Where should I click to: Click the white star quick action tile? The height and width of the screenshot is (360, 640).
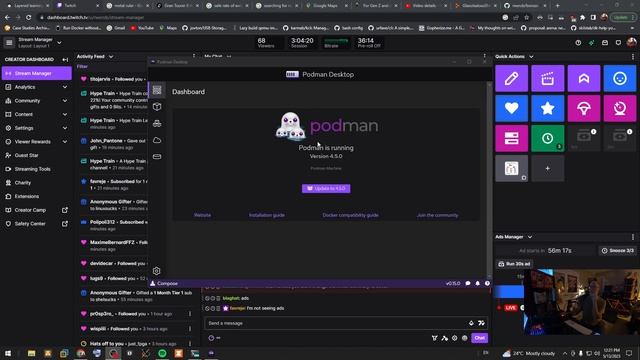[x=547, y=109]
